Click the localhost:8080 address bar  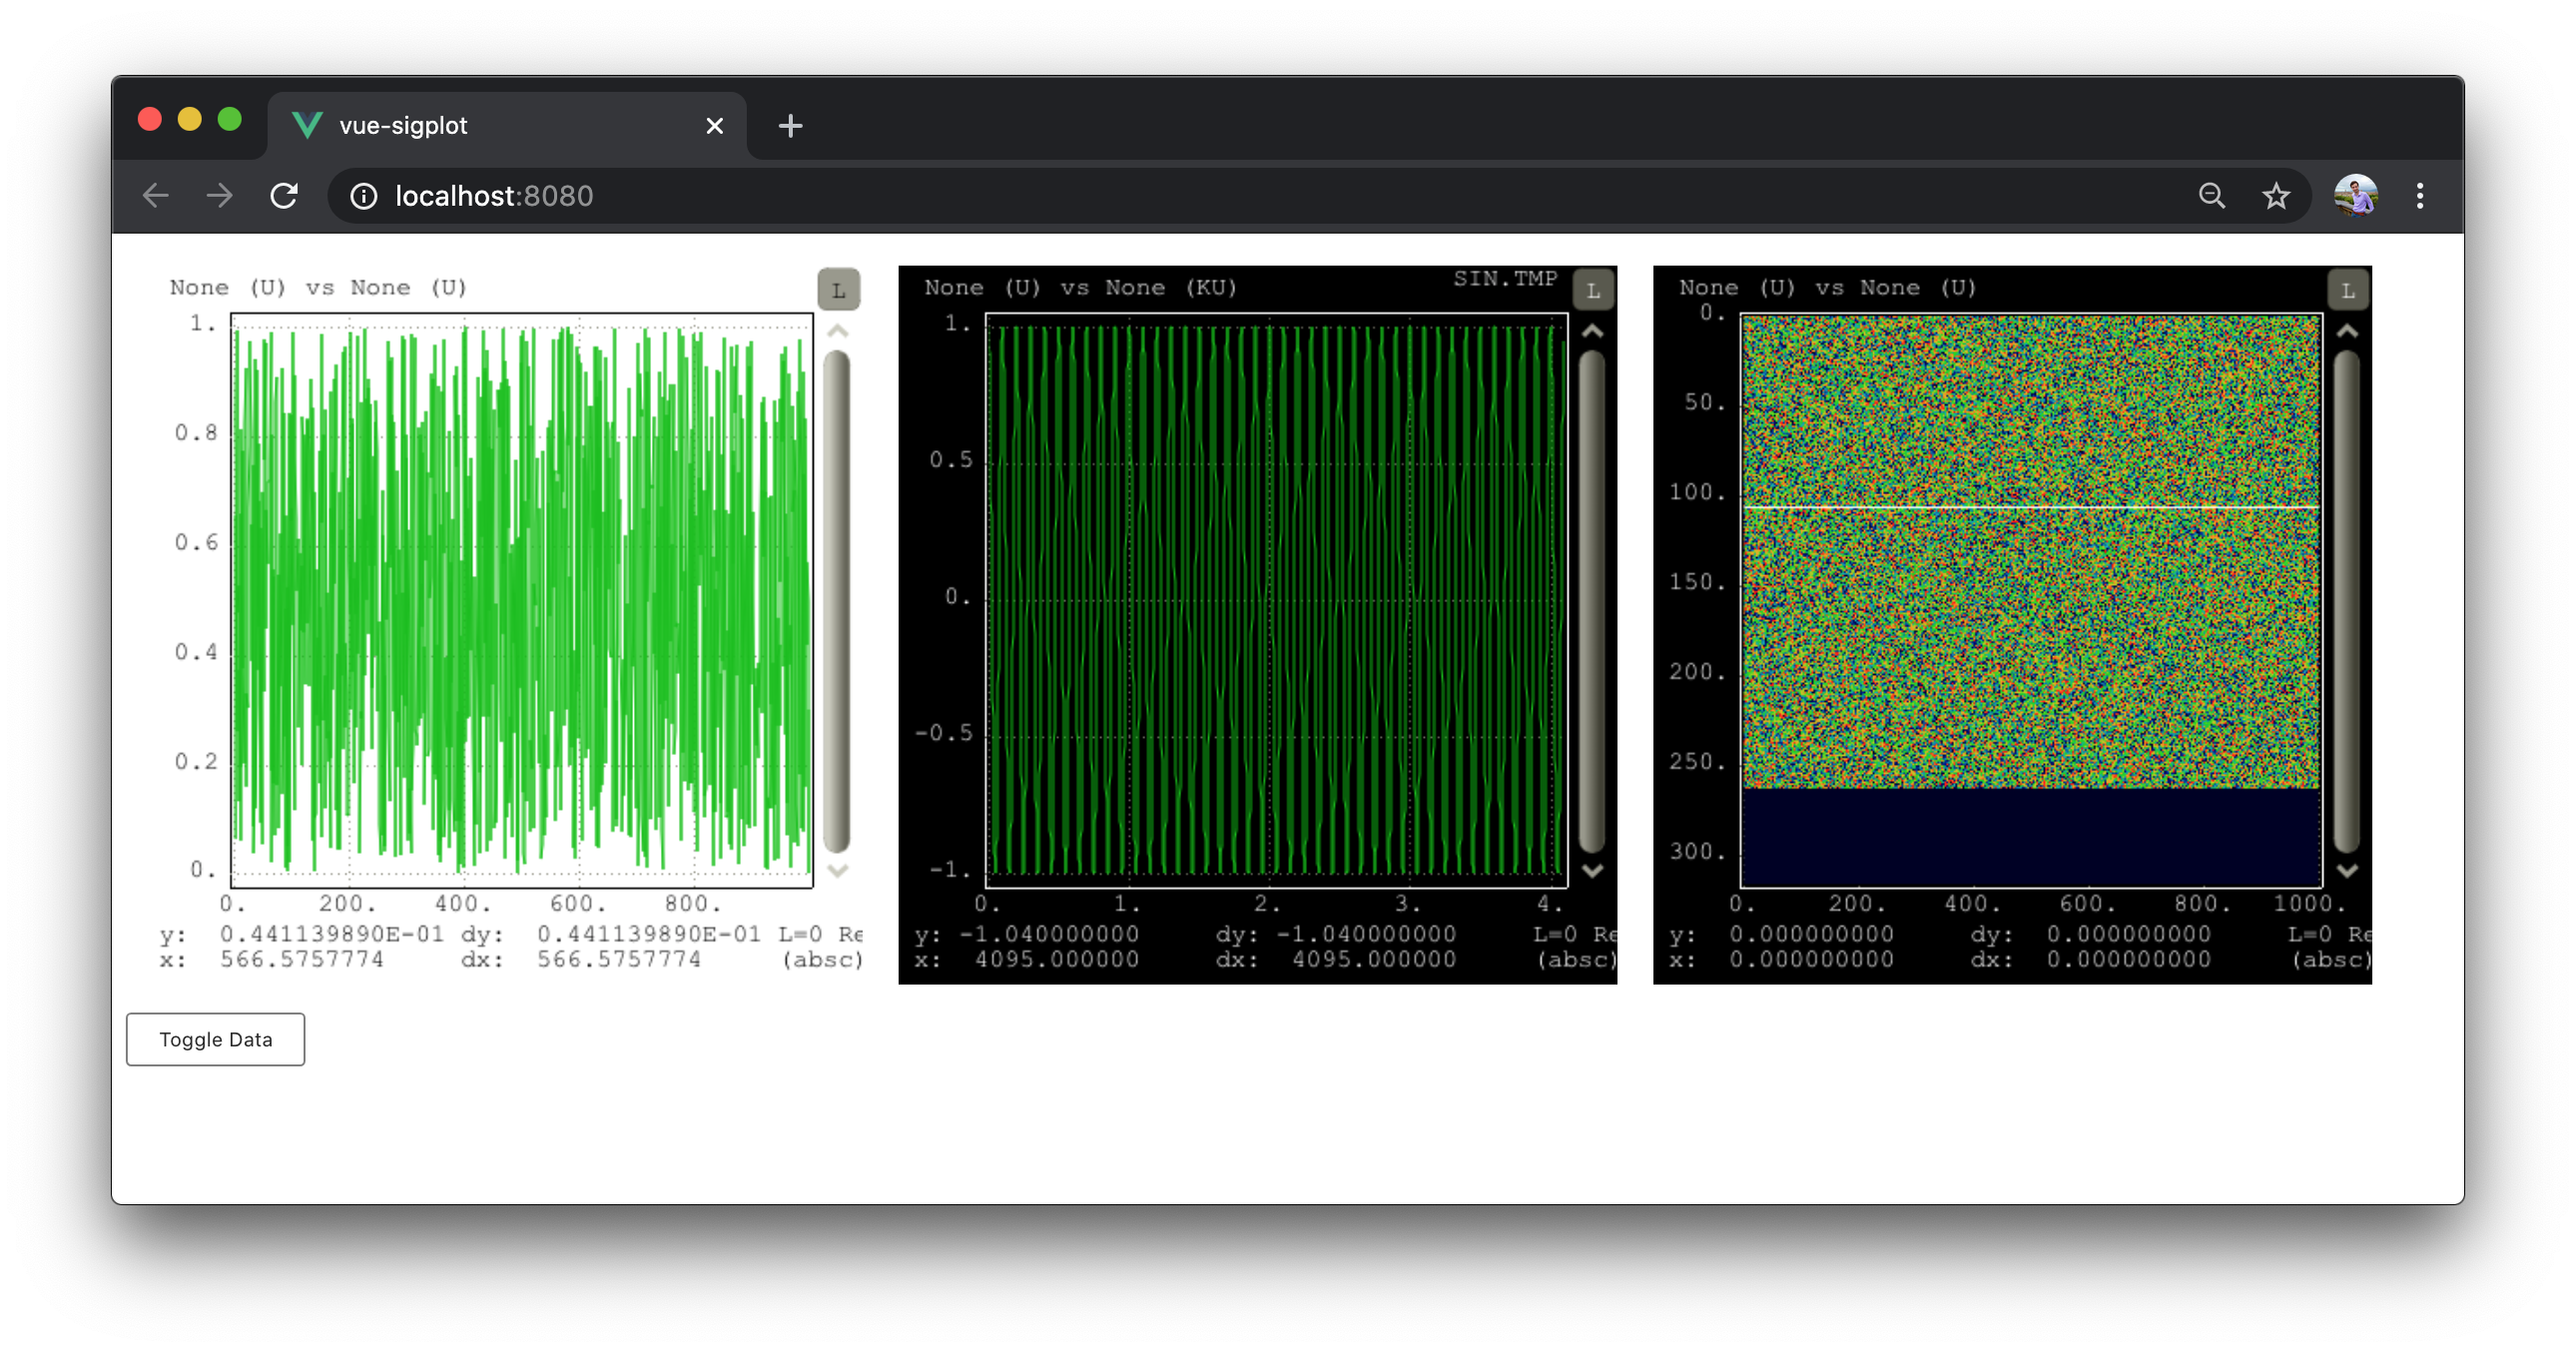[1200, 196]
